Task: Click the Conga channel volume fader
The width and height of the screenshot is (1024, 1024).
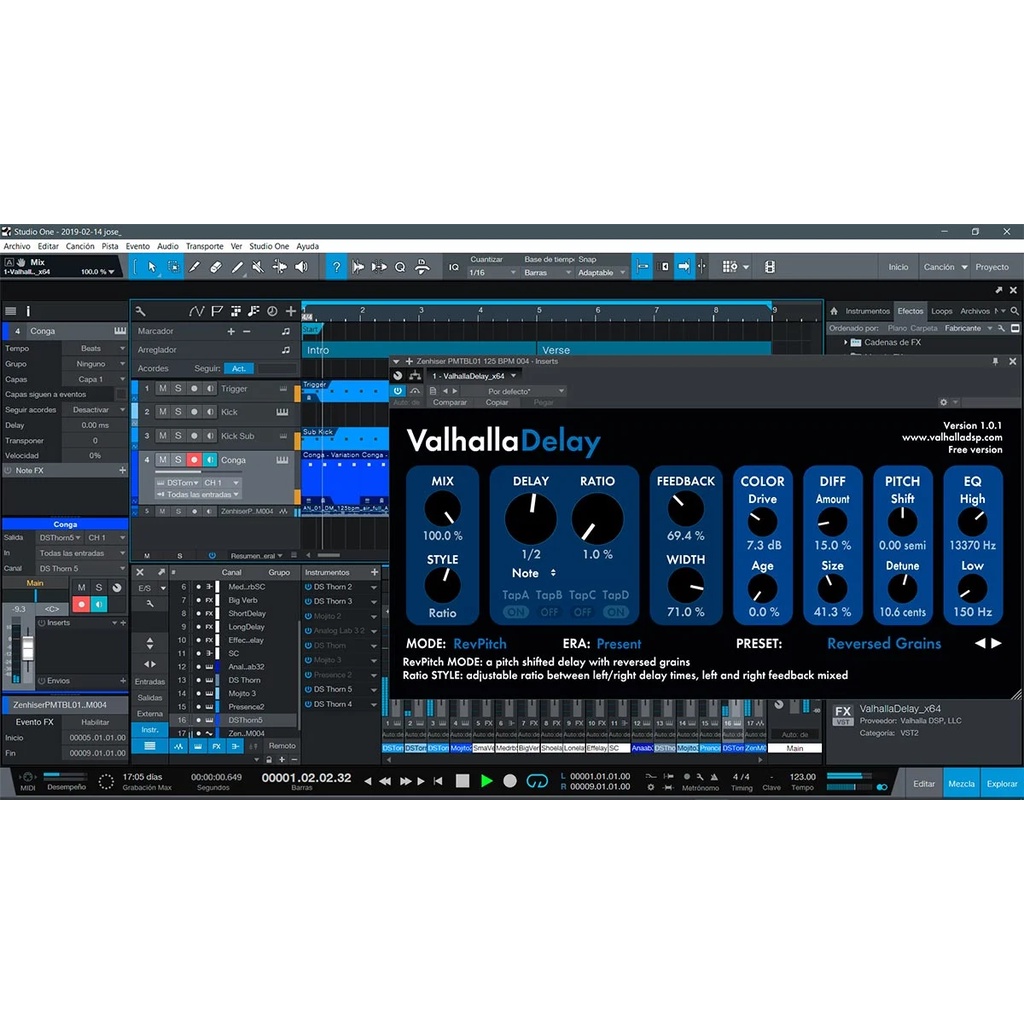Action: coord(27,648)
